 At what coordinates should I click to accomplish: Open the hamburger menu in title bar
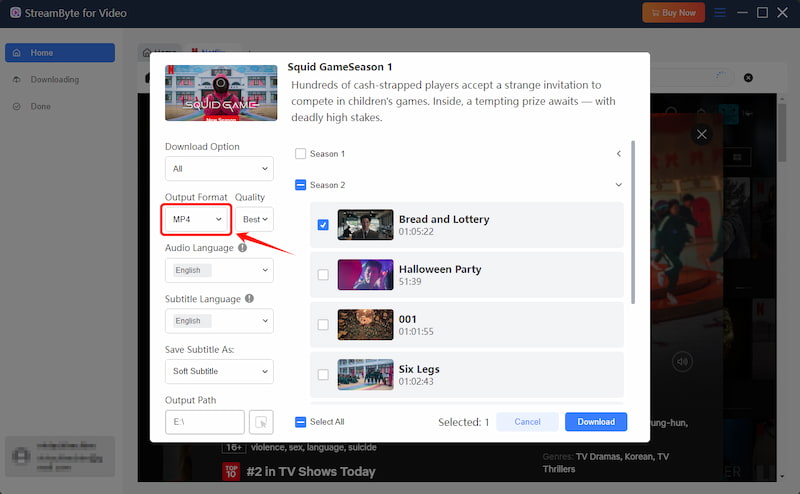coord(719,13)
